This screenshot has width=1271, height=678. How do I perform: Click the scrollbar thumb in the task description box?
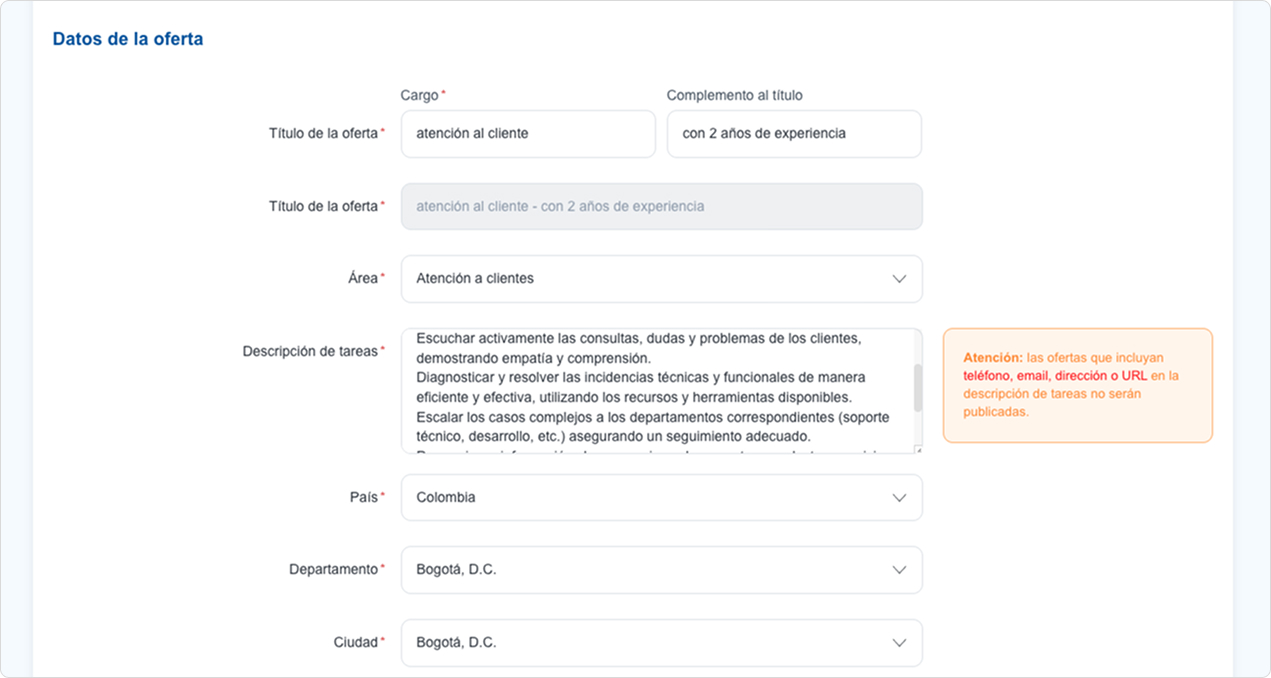pos(917,386)
